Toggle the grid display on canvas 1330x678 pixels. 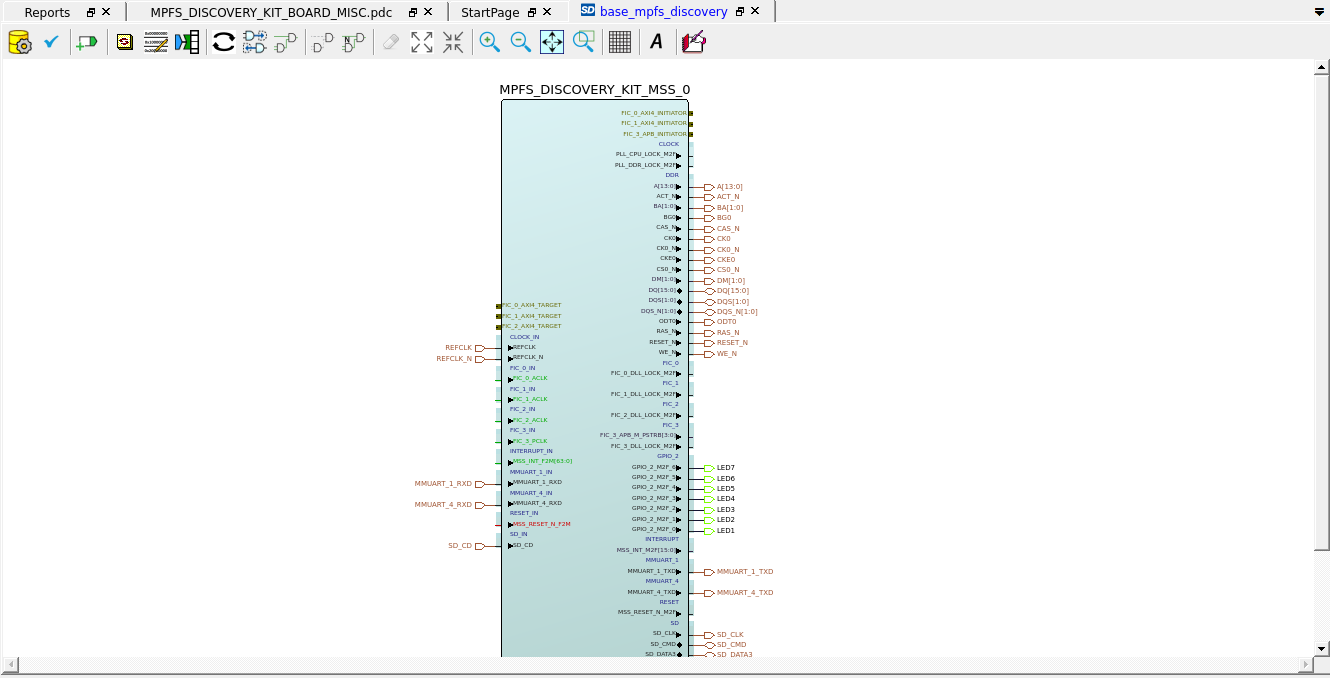[x=620, y=42]
